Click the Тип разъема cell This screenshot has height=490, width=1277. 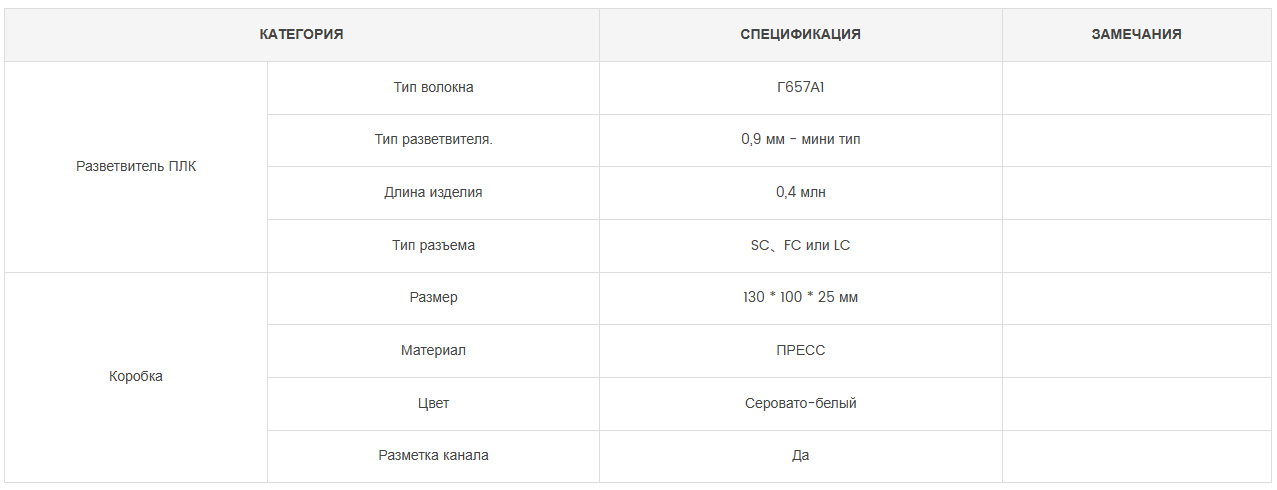click(434, 246)
